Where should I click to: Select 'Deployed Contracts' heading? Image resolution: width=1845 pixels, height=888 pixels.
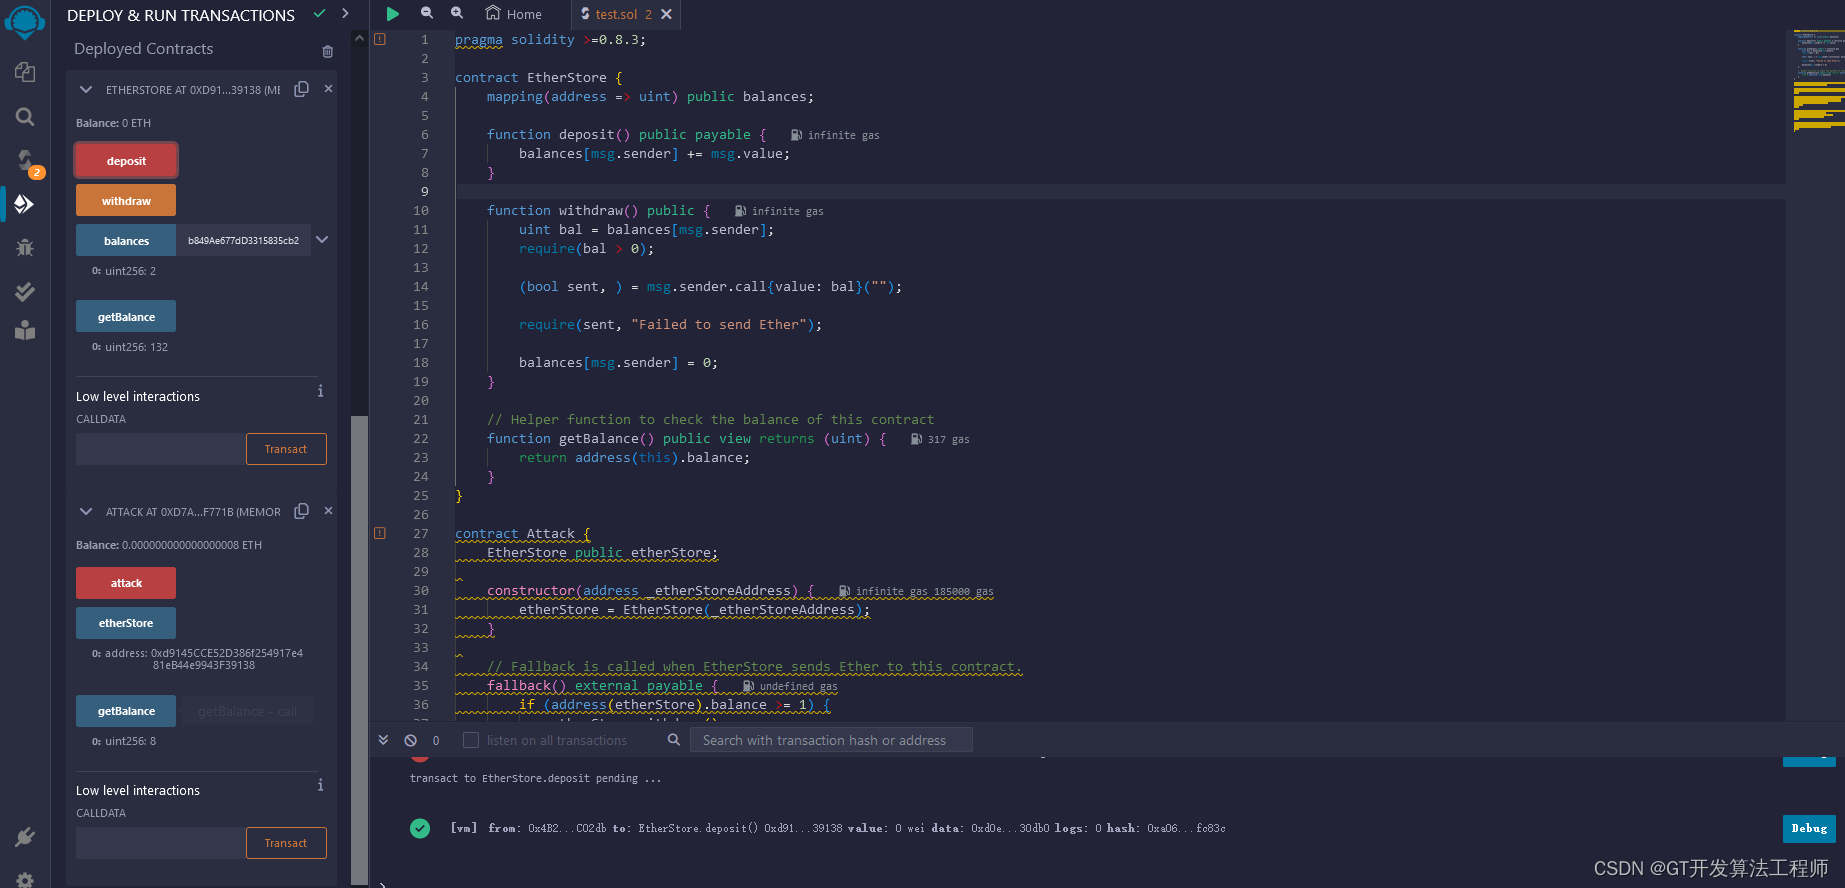pos(143,48)
